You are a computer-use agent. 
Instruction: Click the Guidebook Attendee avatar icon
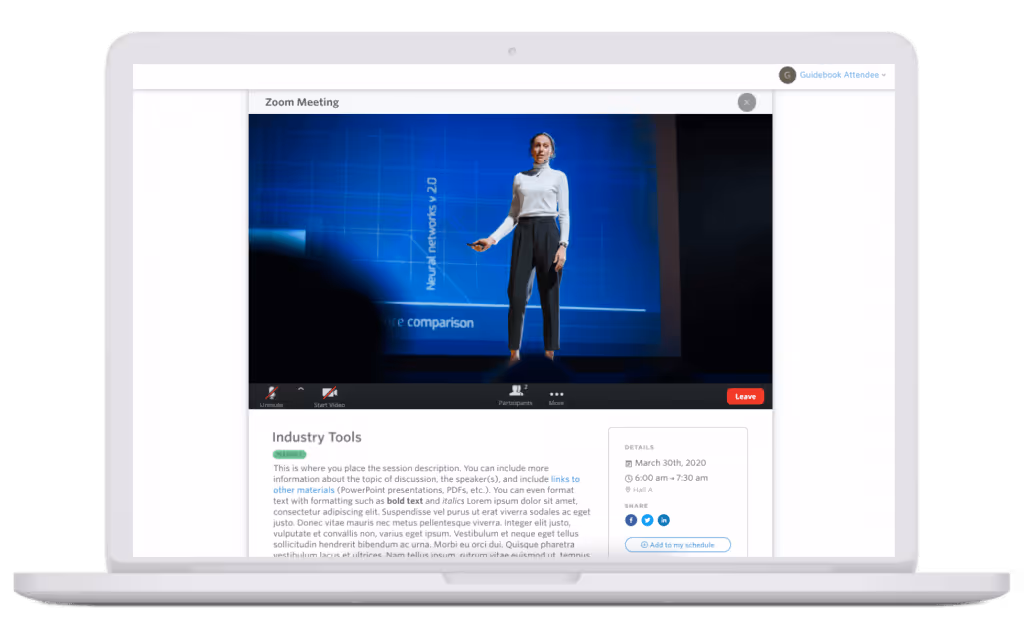coord(788,75)
